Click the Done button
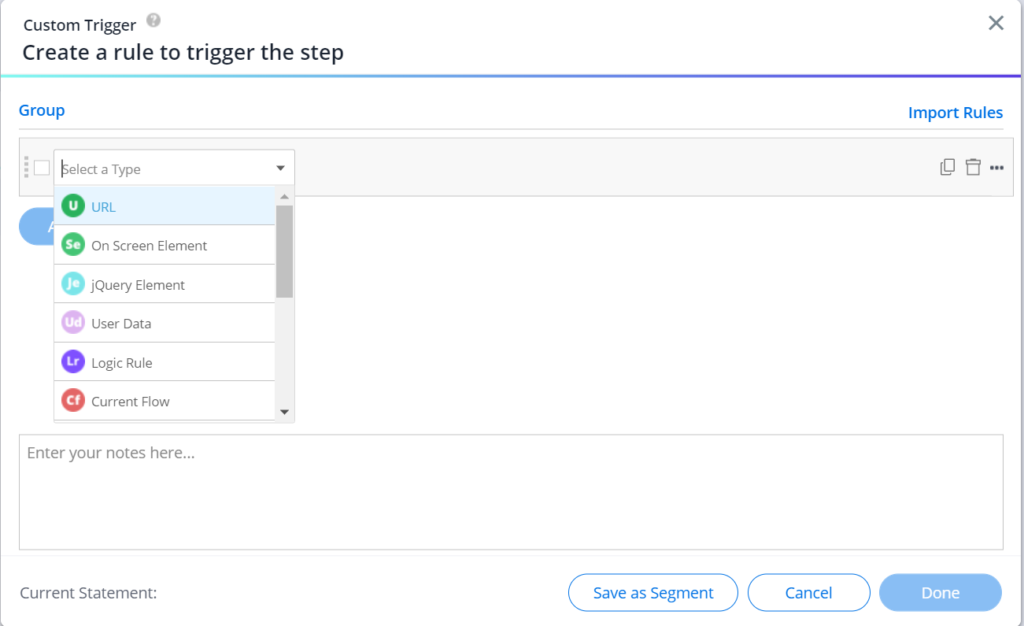The image size is (1024, 626). pos(940,592)
